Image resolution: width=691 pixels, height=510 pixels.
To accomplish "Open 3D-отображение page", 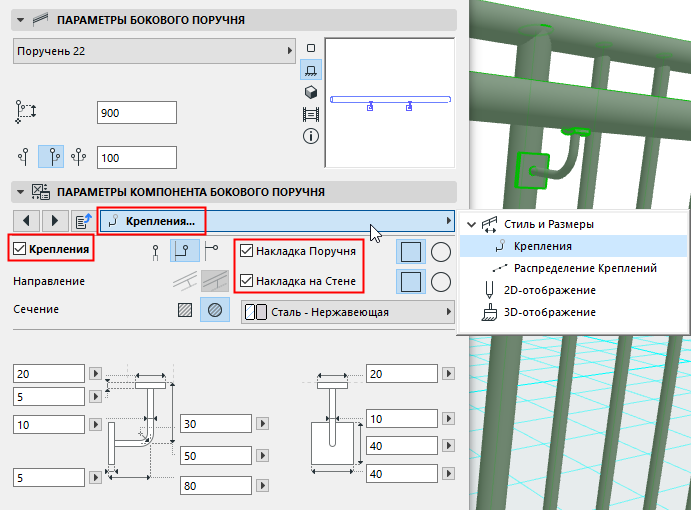I will tap(550, 312).
